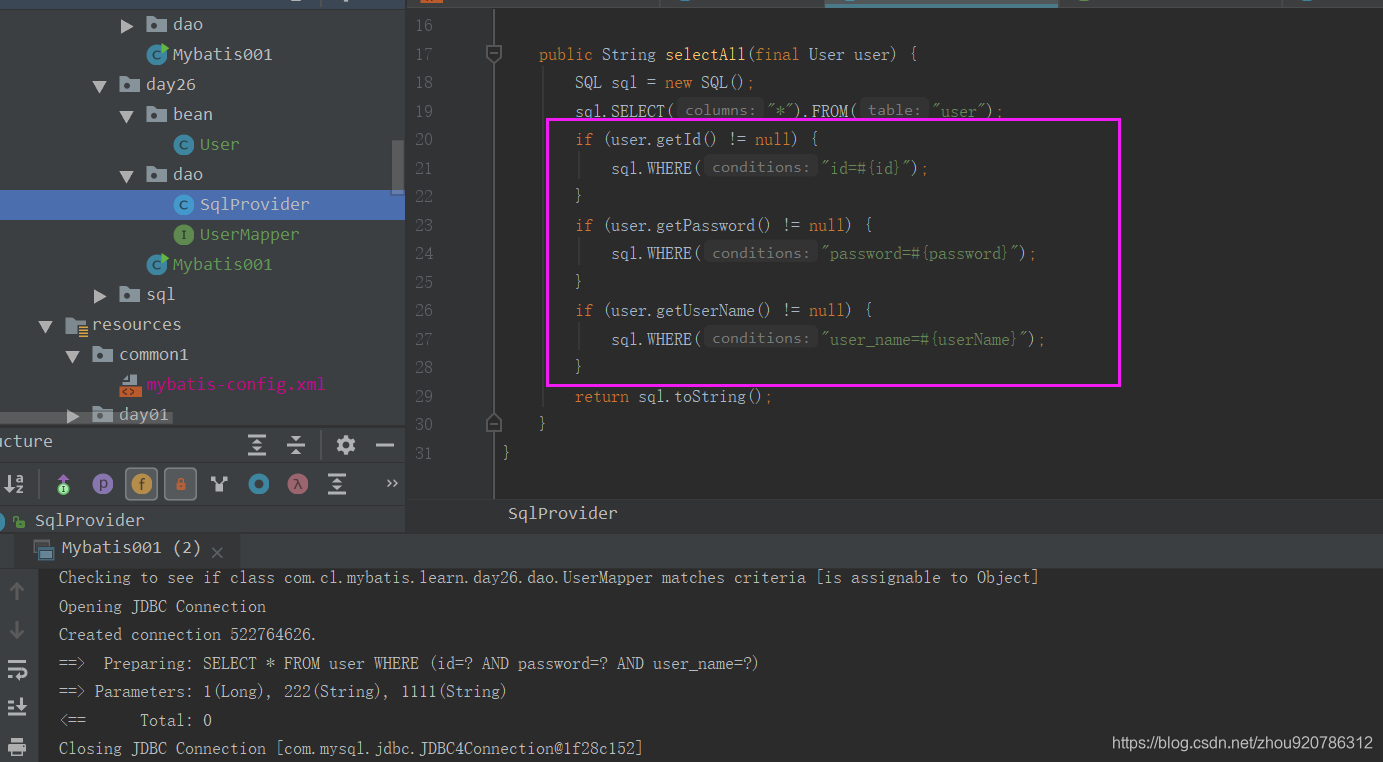Screen dimensions: 1383x762
Task: Click line number 29 in the gutter
Action: coord(422,396)
